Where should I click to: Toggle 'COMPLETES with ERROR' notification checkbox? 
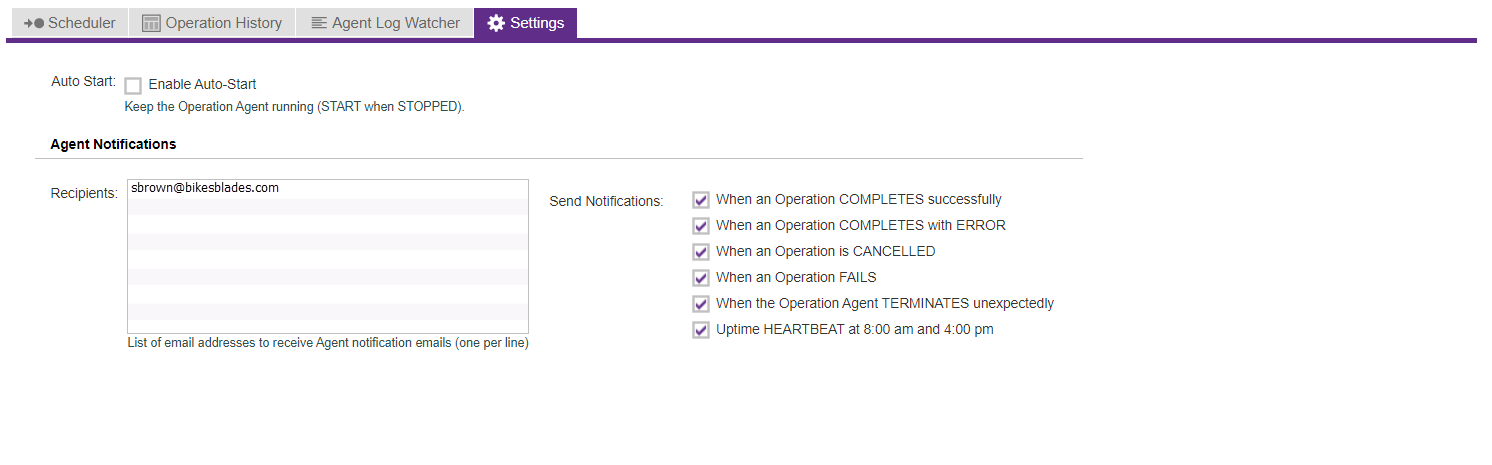701,226
